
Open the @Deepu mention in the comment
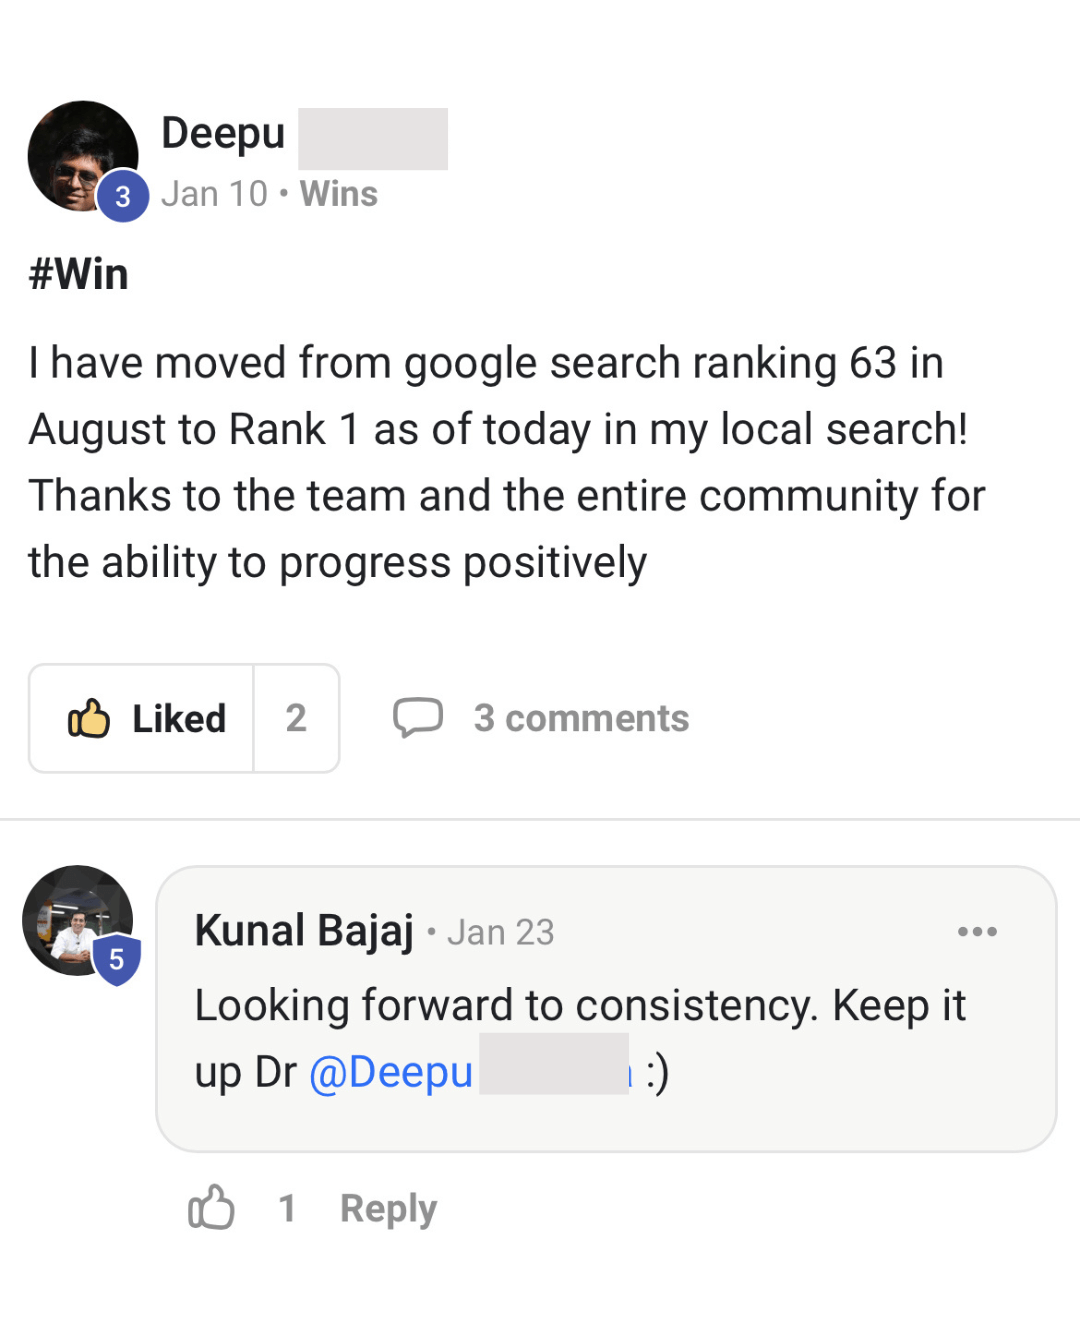point(391,1072)
